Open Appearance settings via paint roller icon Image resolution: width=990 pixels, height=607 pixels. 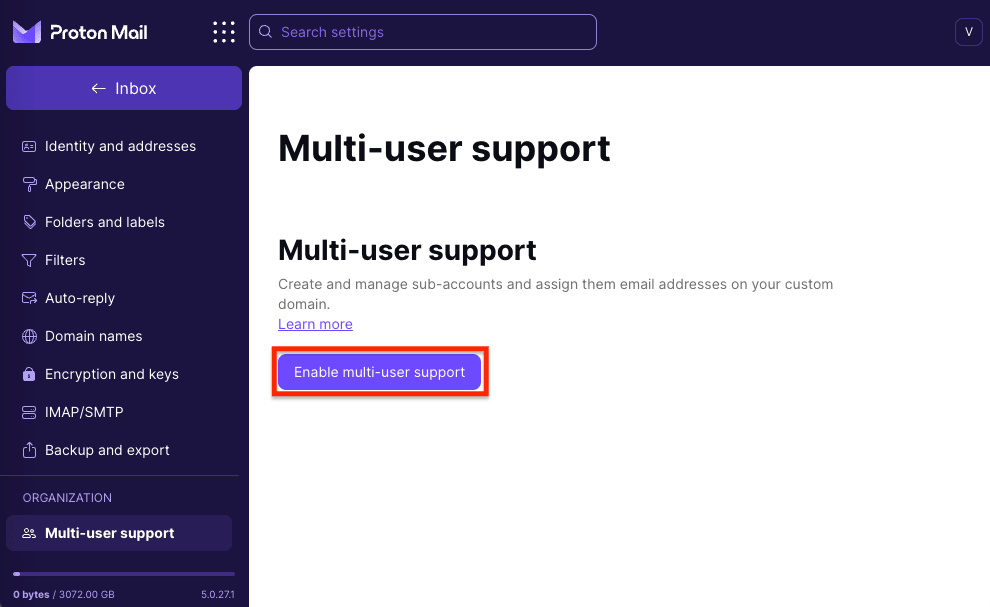[x=29, y=184]
